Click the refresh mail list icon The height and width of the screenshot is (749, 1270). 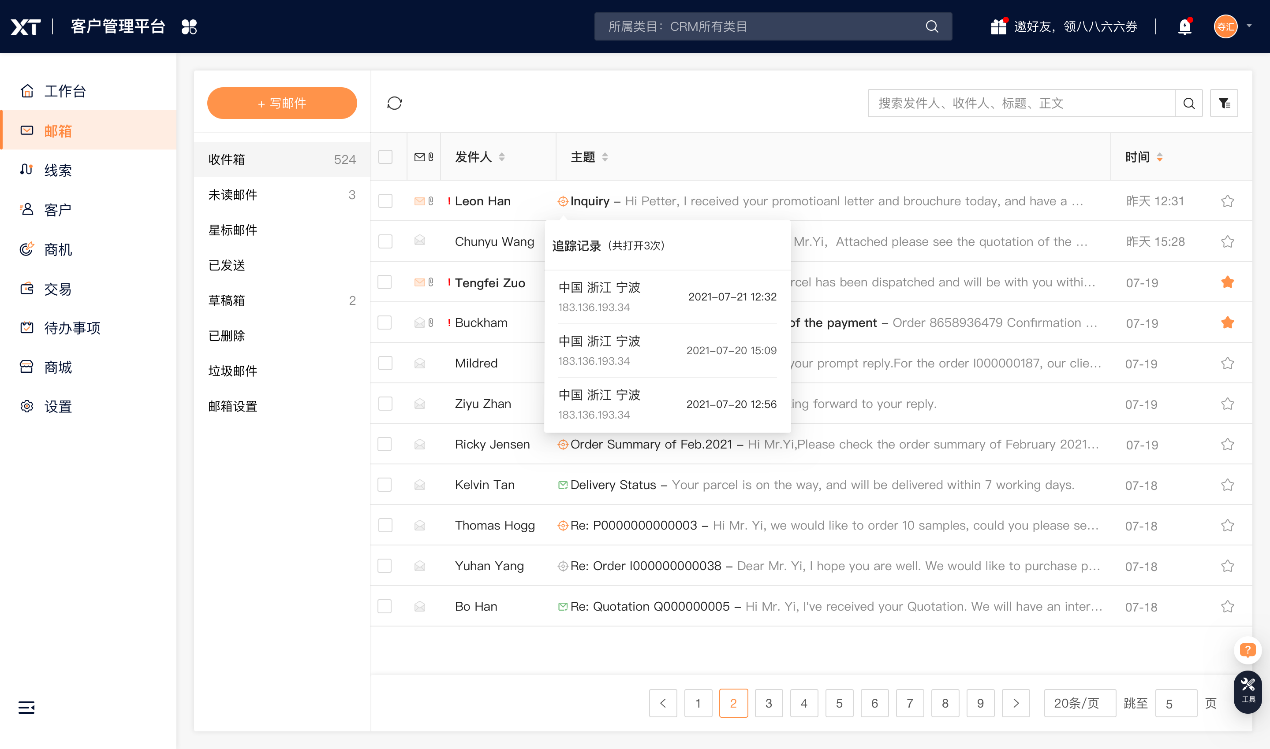pyautogui.click(x=394, y=103)
